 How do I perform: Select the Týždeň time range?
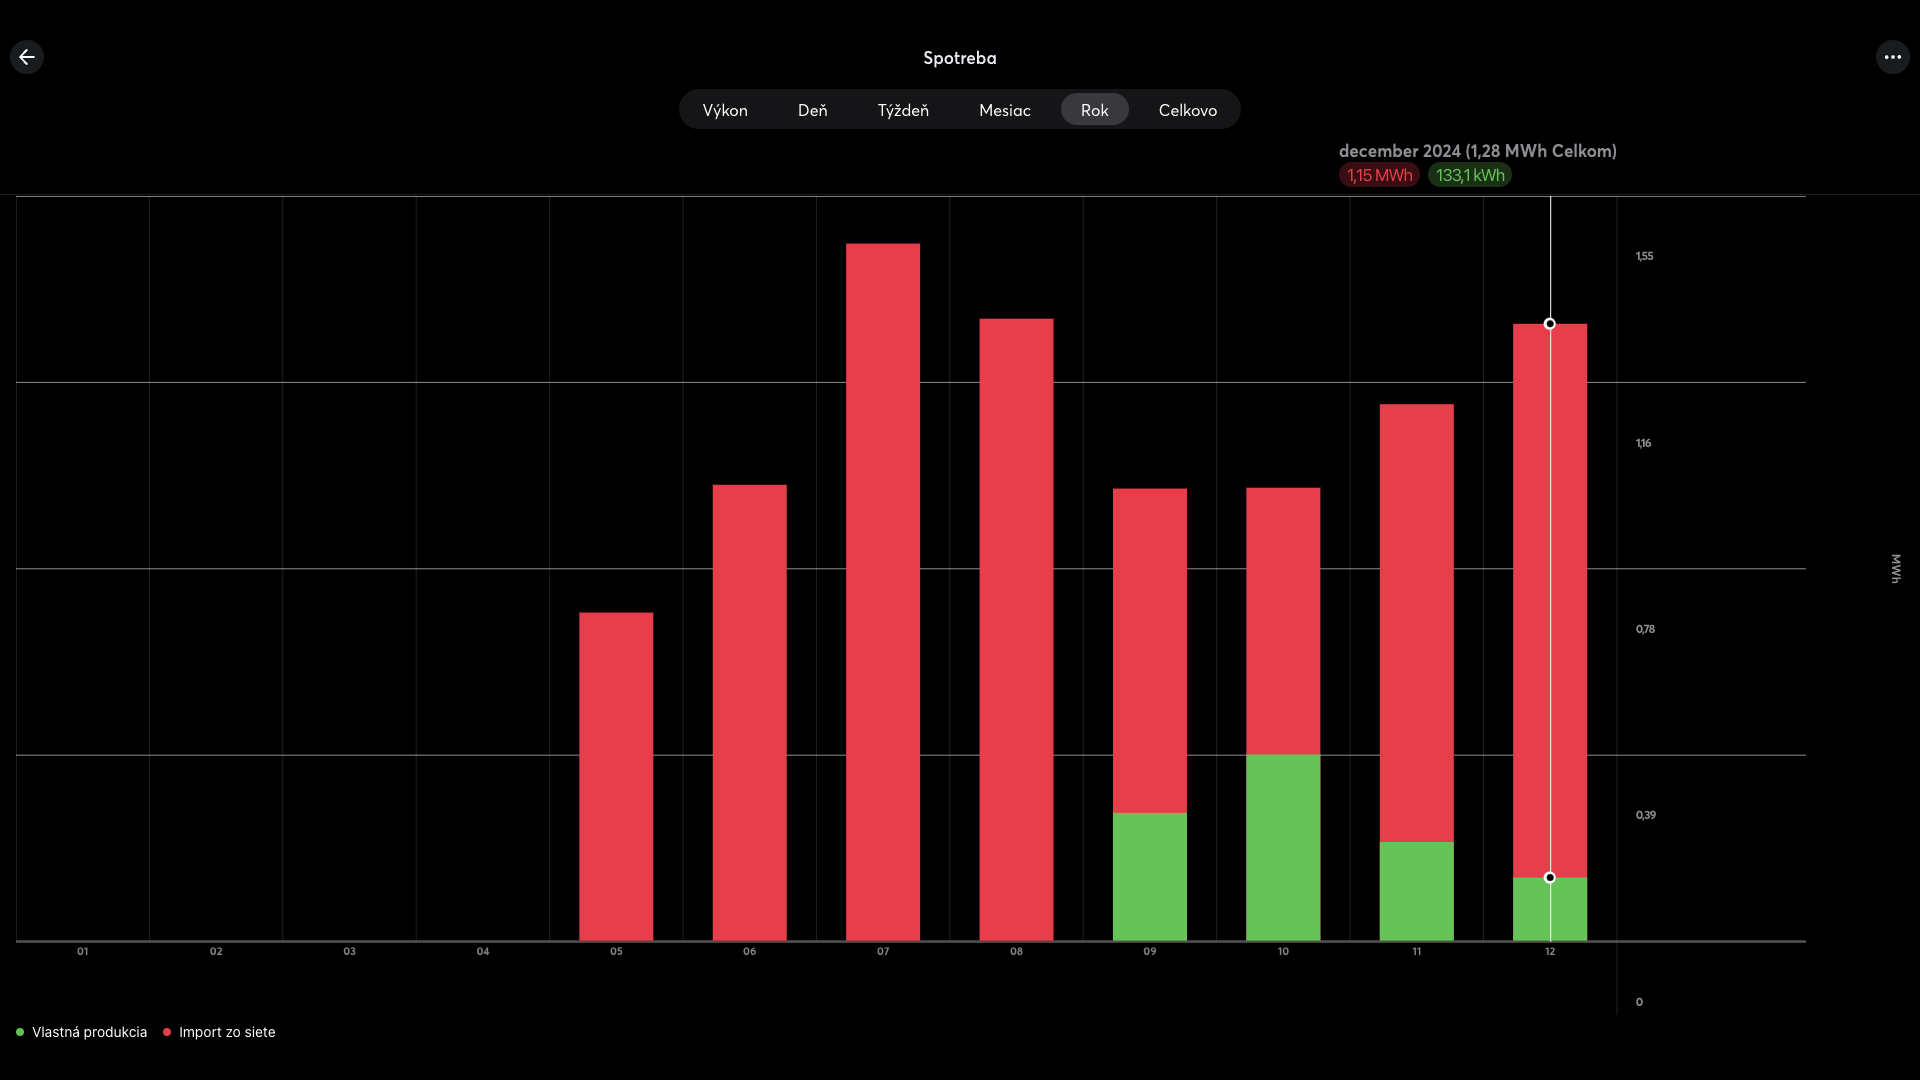point(903,110)
